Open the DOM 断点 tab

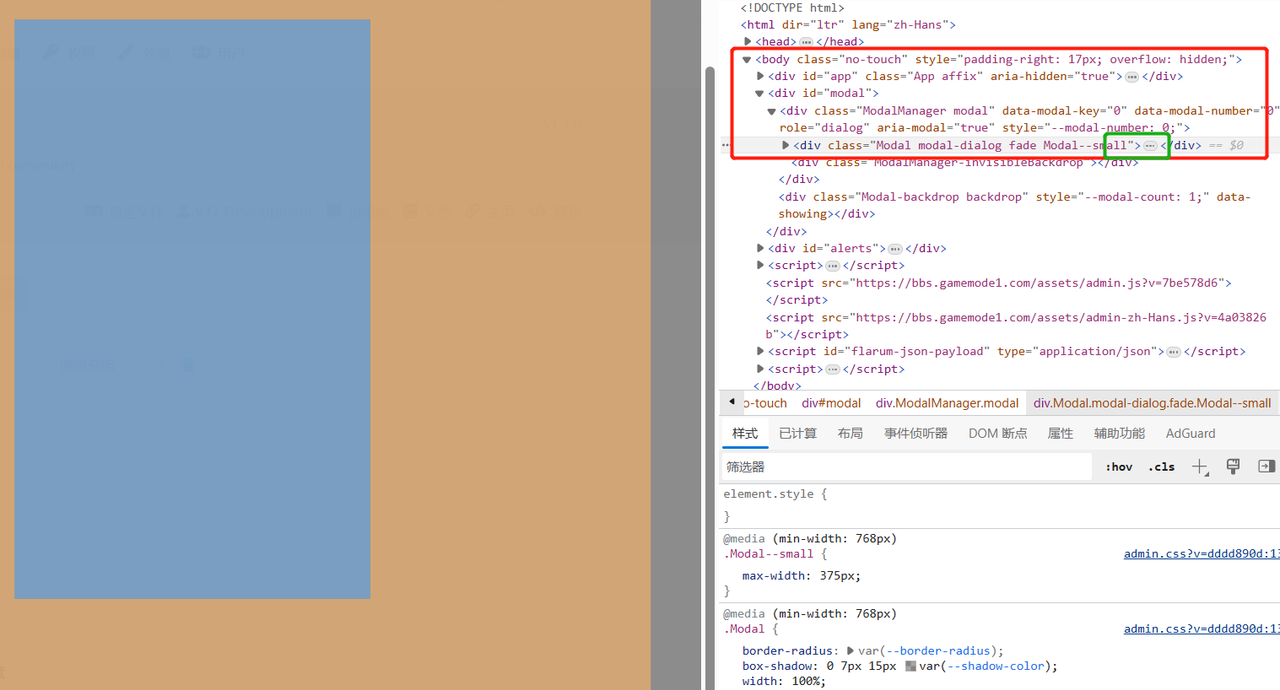[x=998, y=433]
